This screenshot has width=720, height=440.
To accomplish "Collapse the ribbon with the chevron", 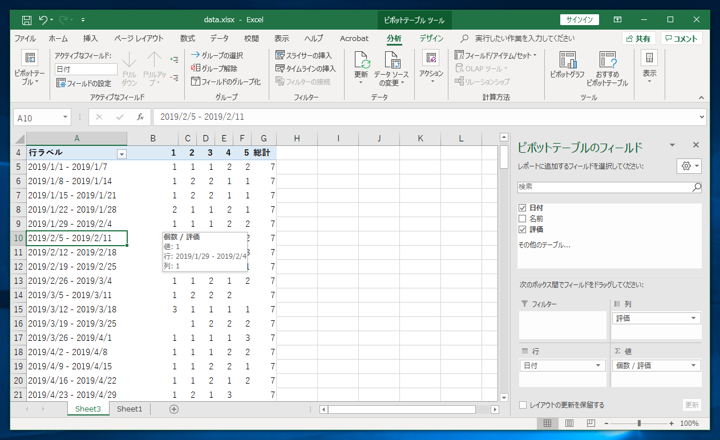I will pos(701,97).
